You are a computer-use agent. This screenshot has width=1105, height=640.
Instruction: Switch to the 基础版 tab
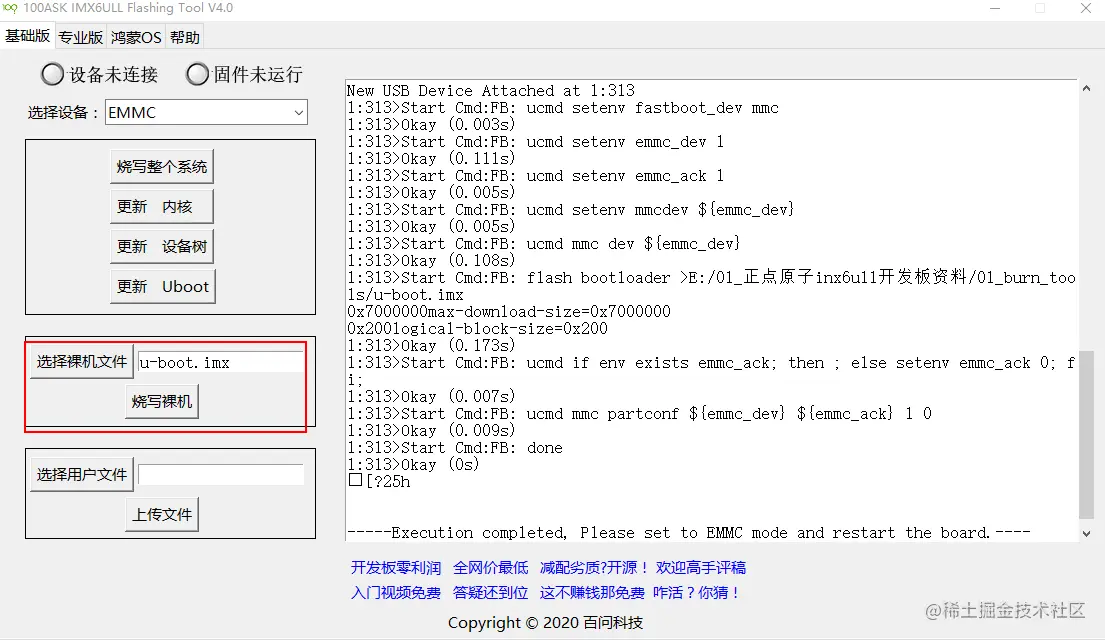[x=27, y=36]
